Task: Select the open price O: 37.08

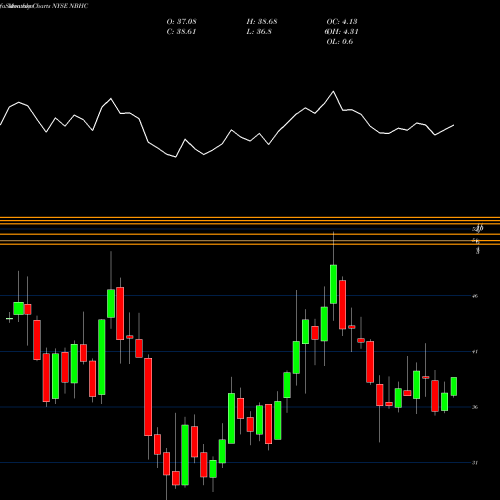Action: 182,21
